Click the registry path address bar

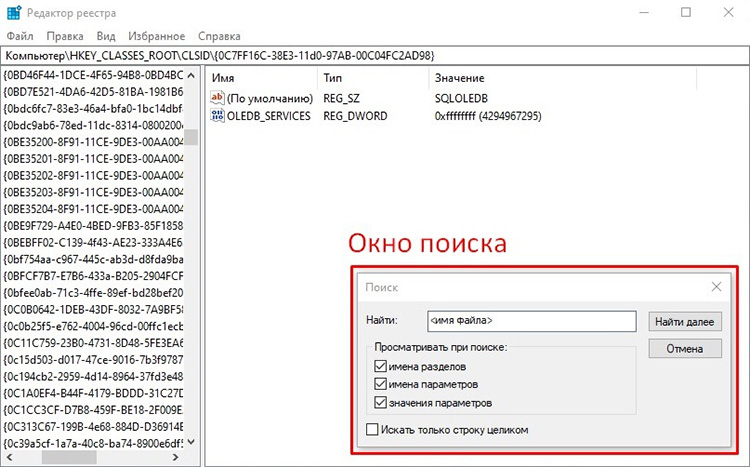pos(374,54)
